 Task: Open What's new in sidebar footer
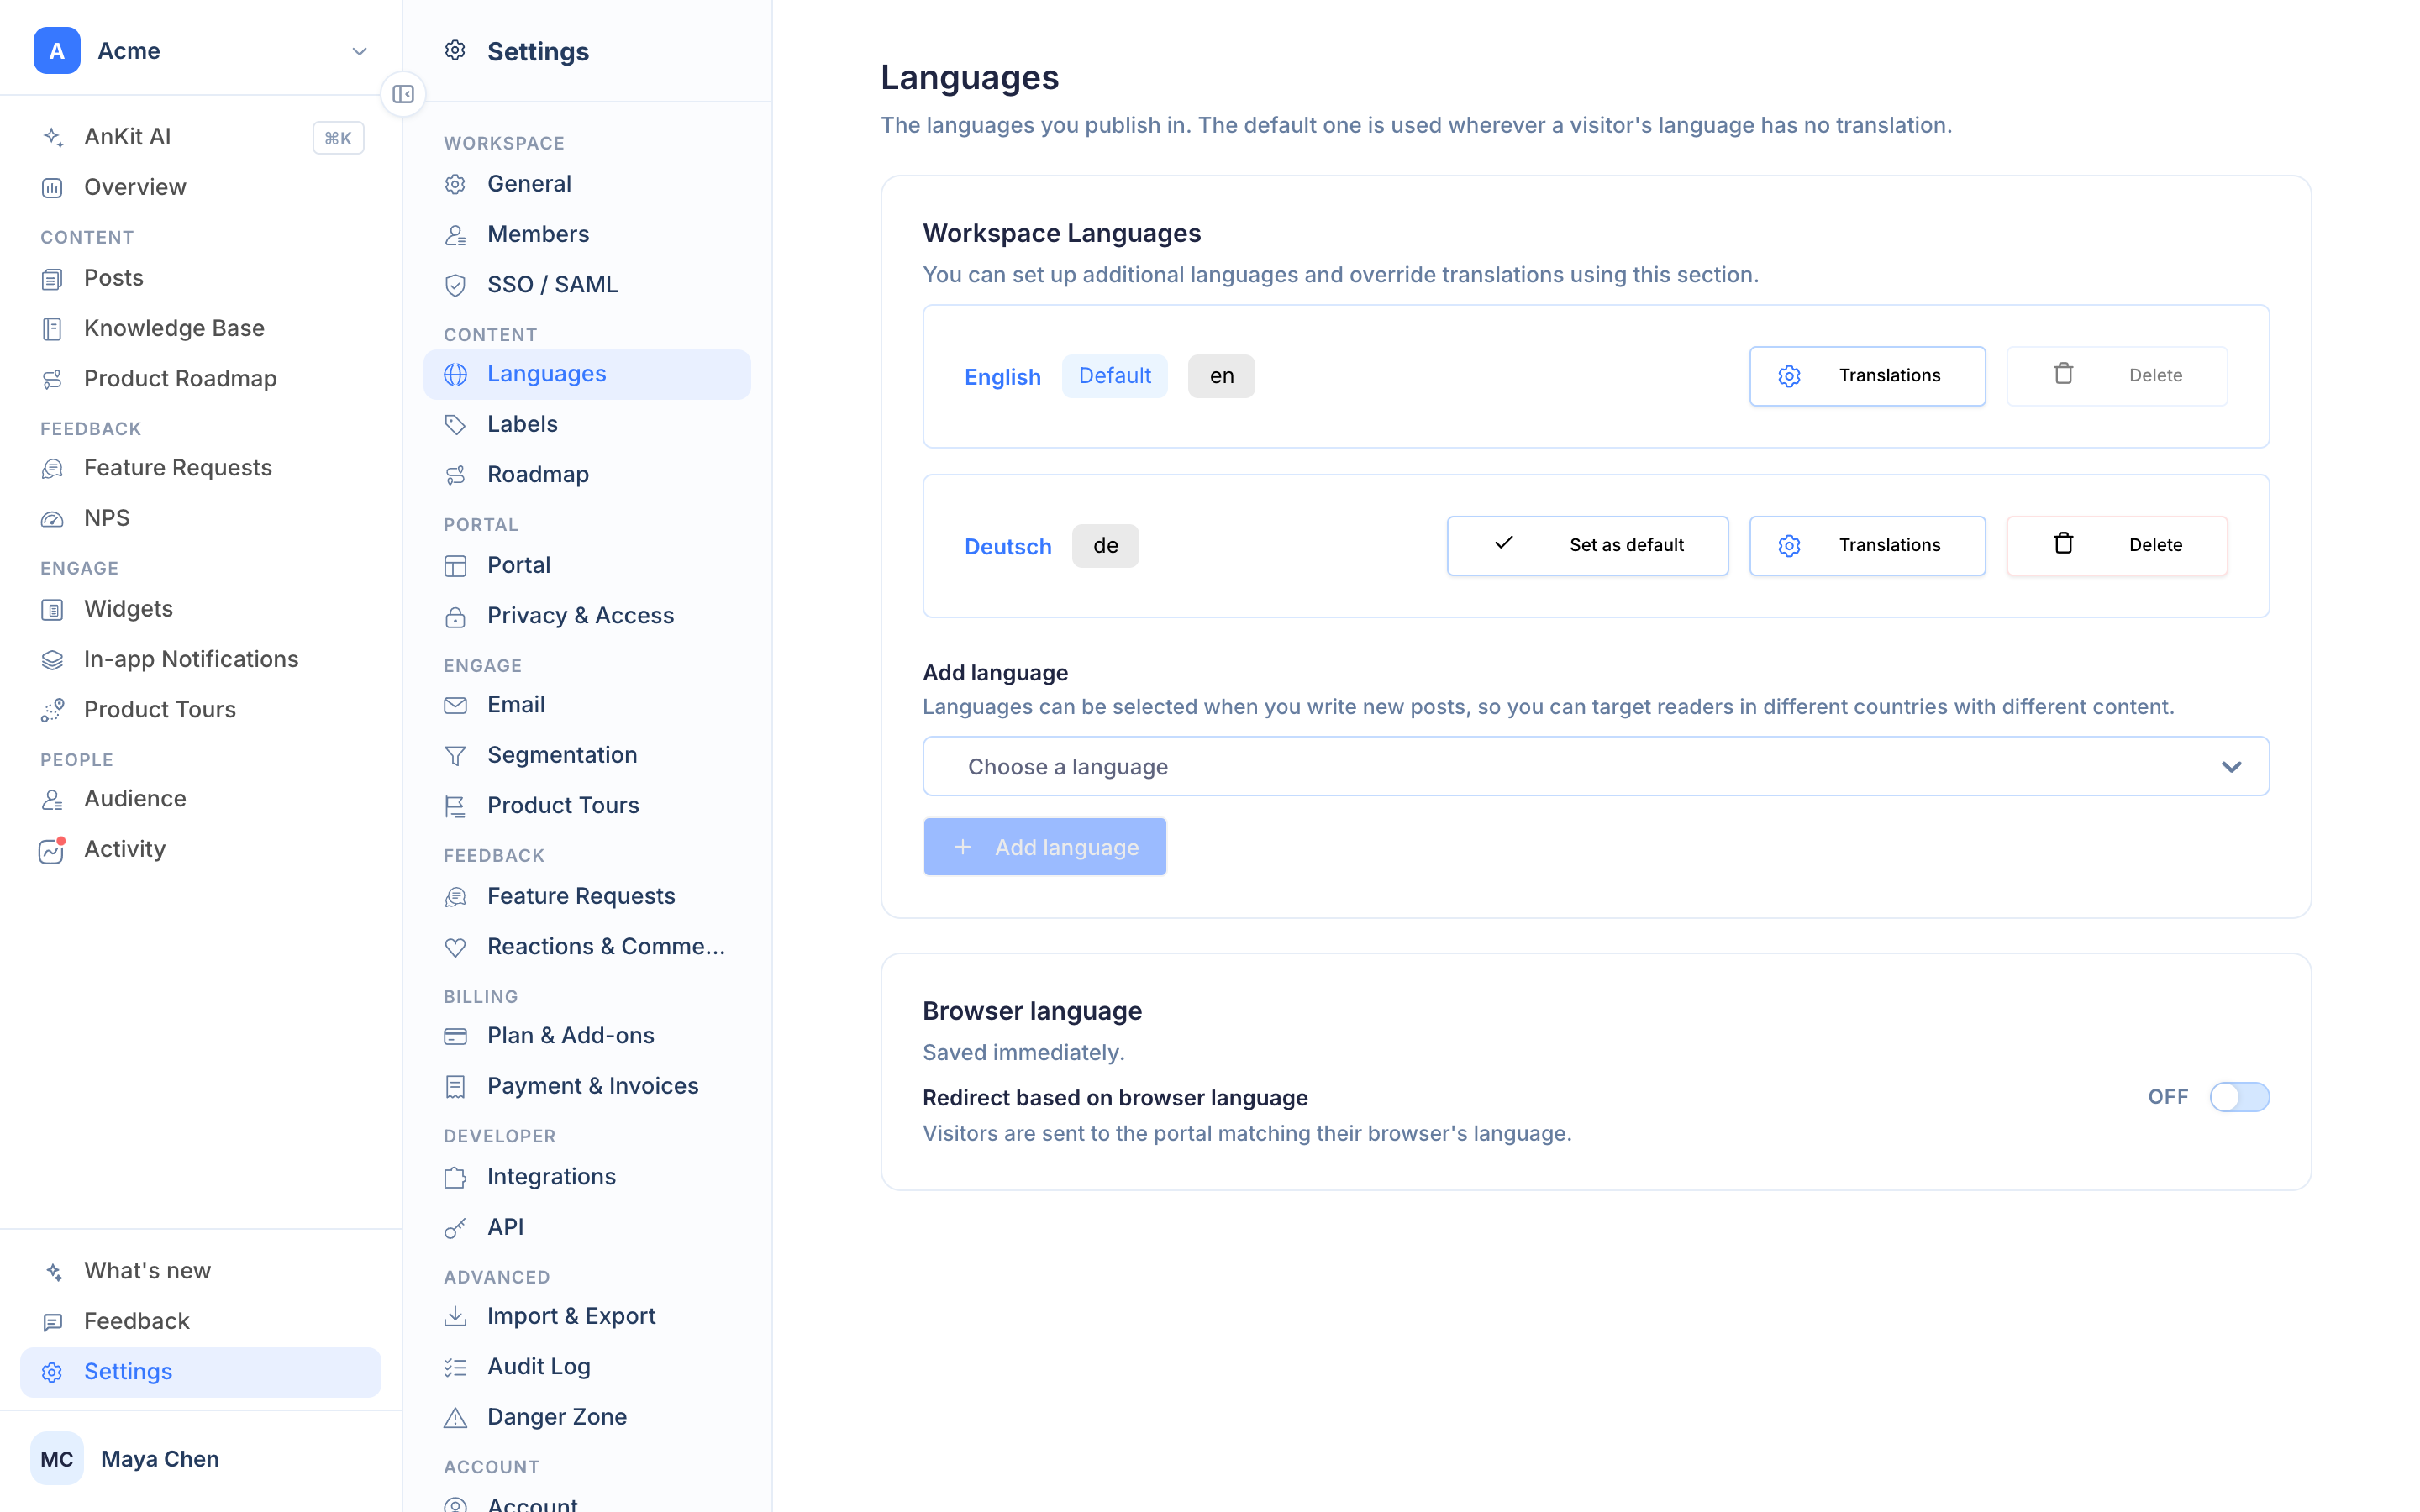pyautogui.click(x=200, y=1271)
